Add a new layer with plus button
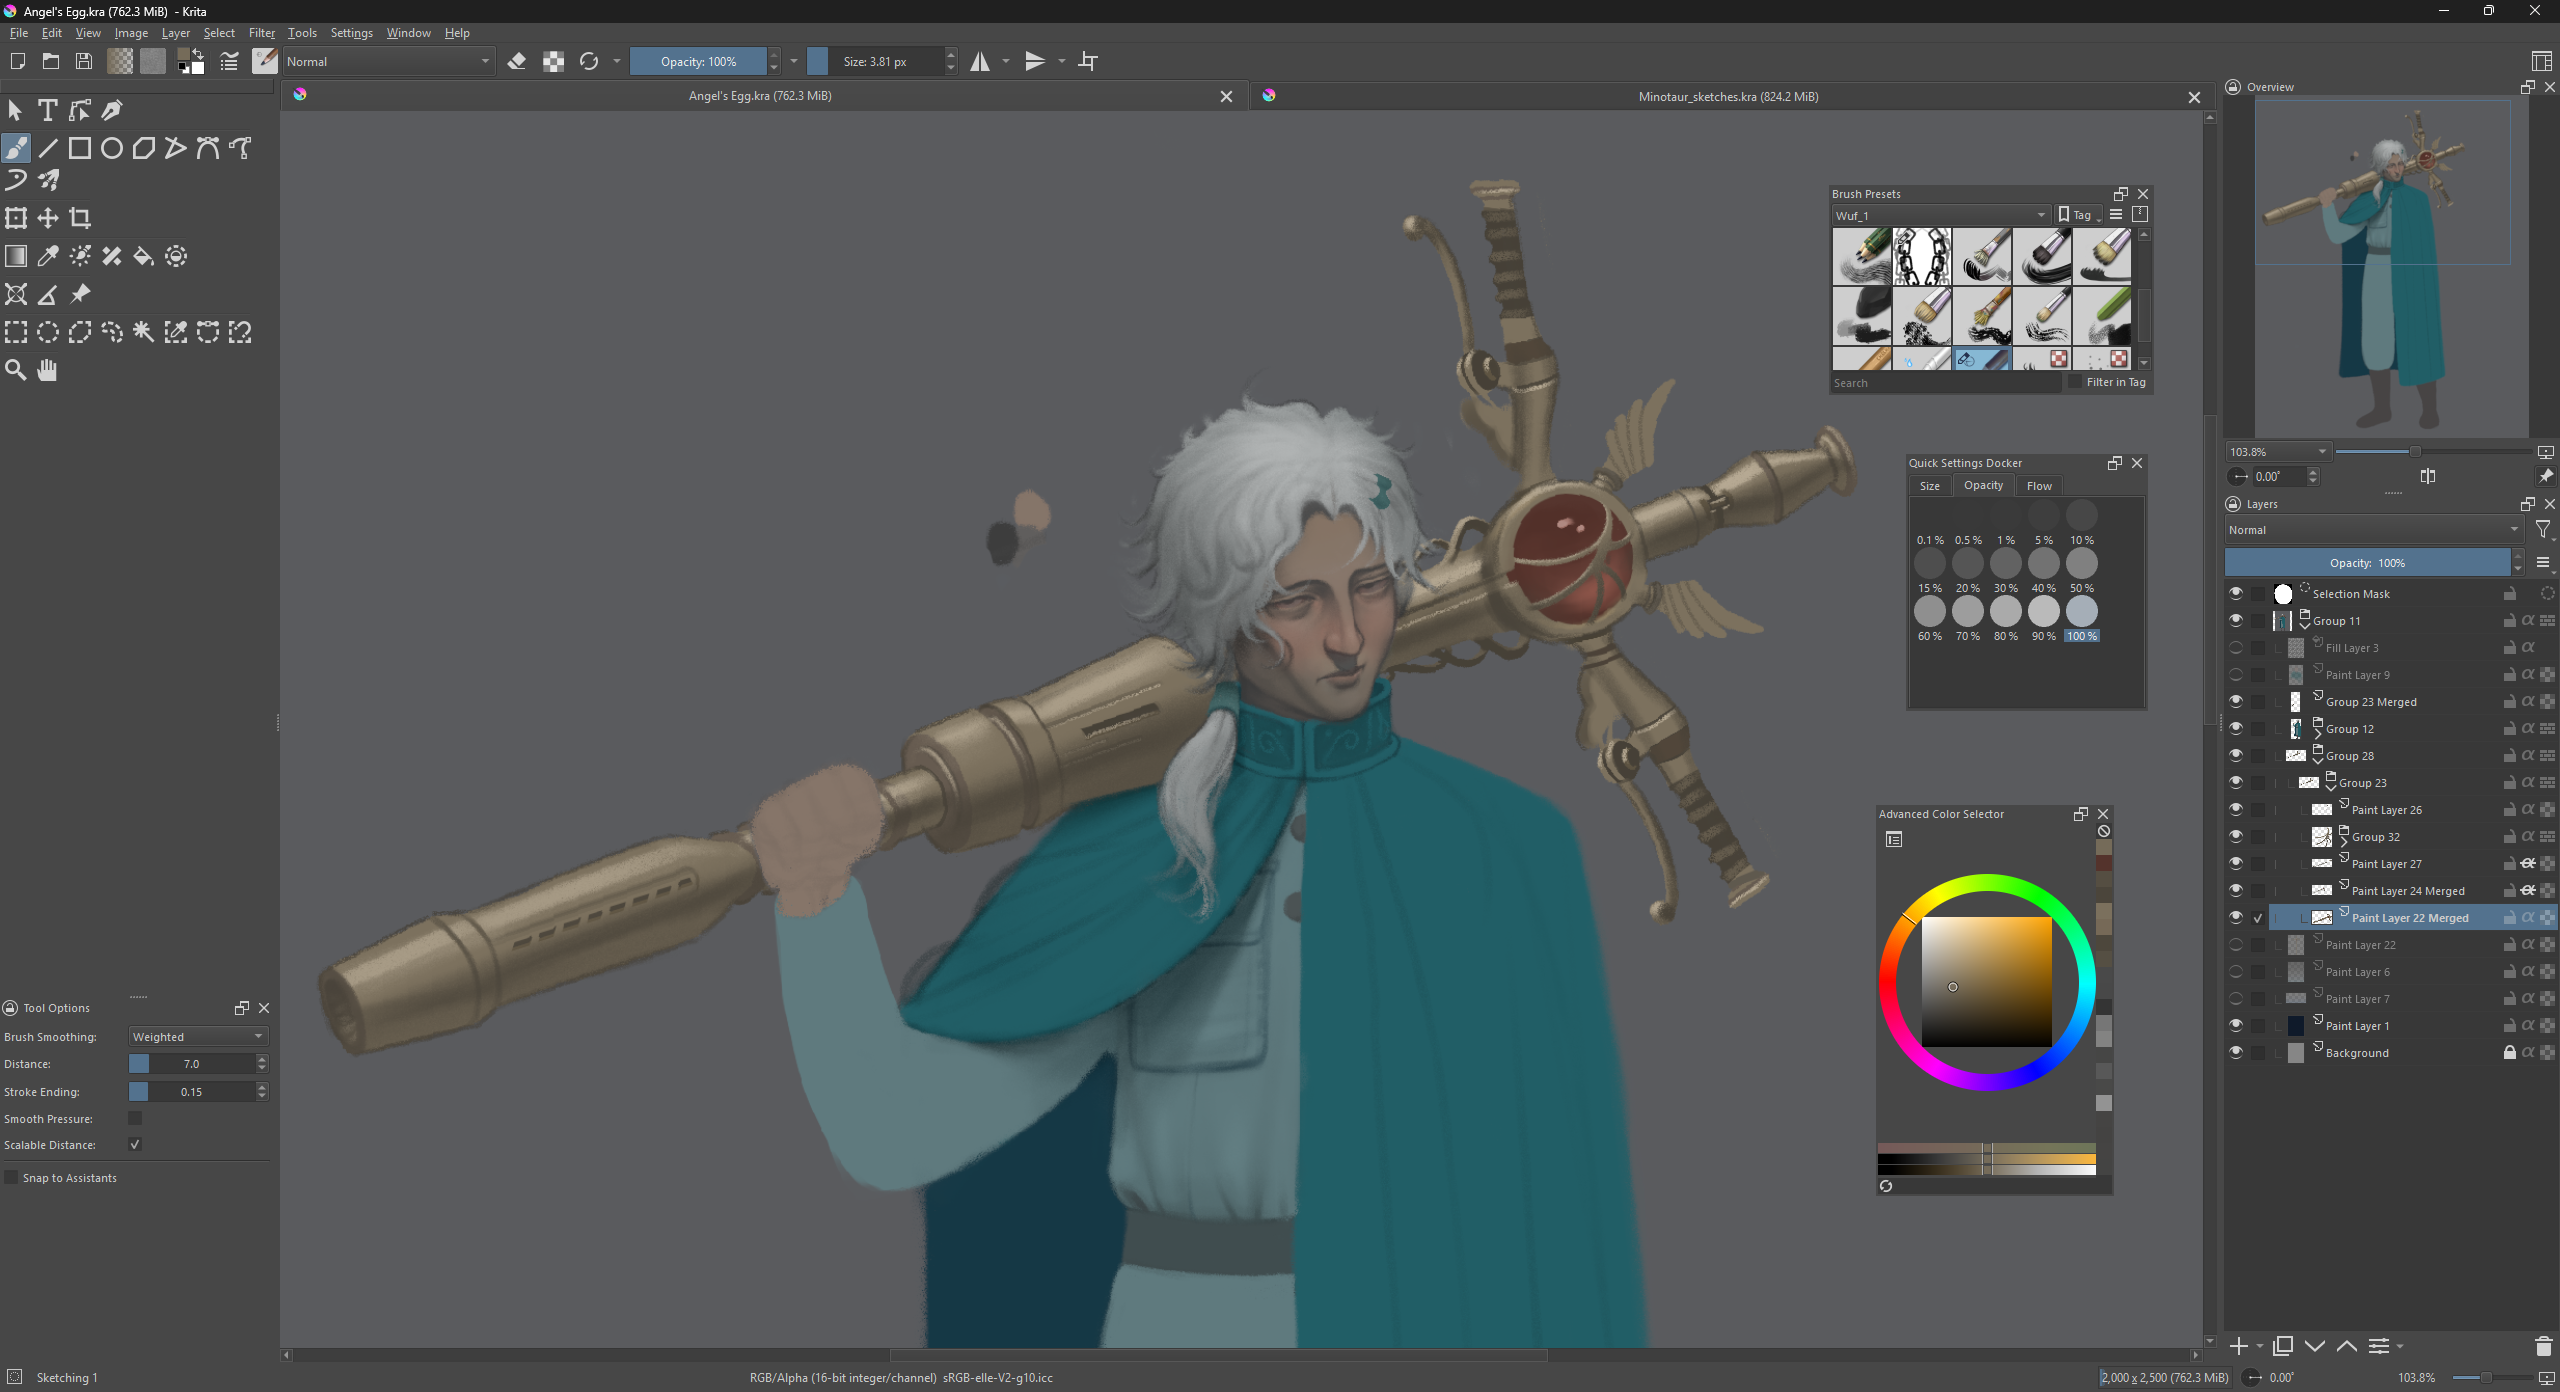2560x1392 pixels. 2239,1346
